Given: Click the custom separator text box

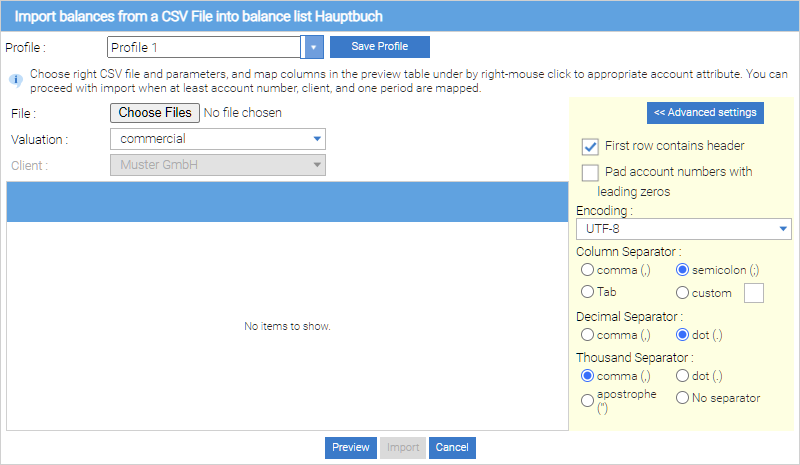Looking at the screenshot, I should tap(754, 293).
